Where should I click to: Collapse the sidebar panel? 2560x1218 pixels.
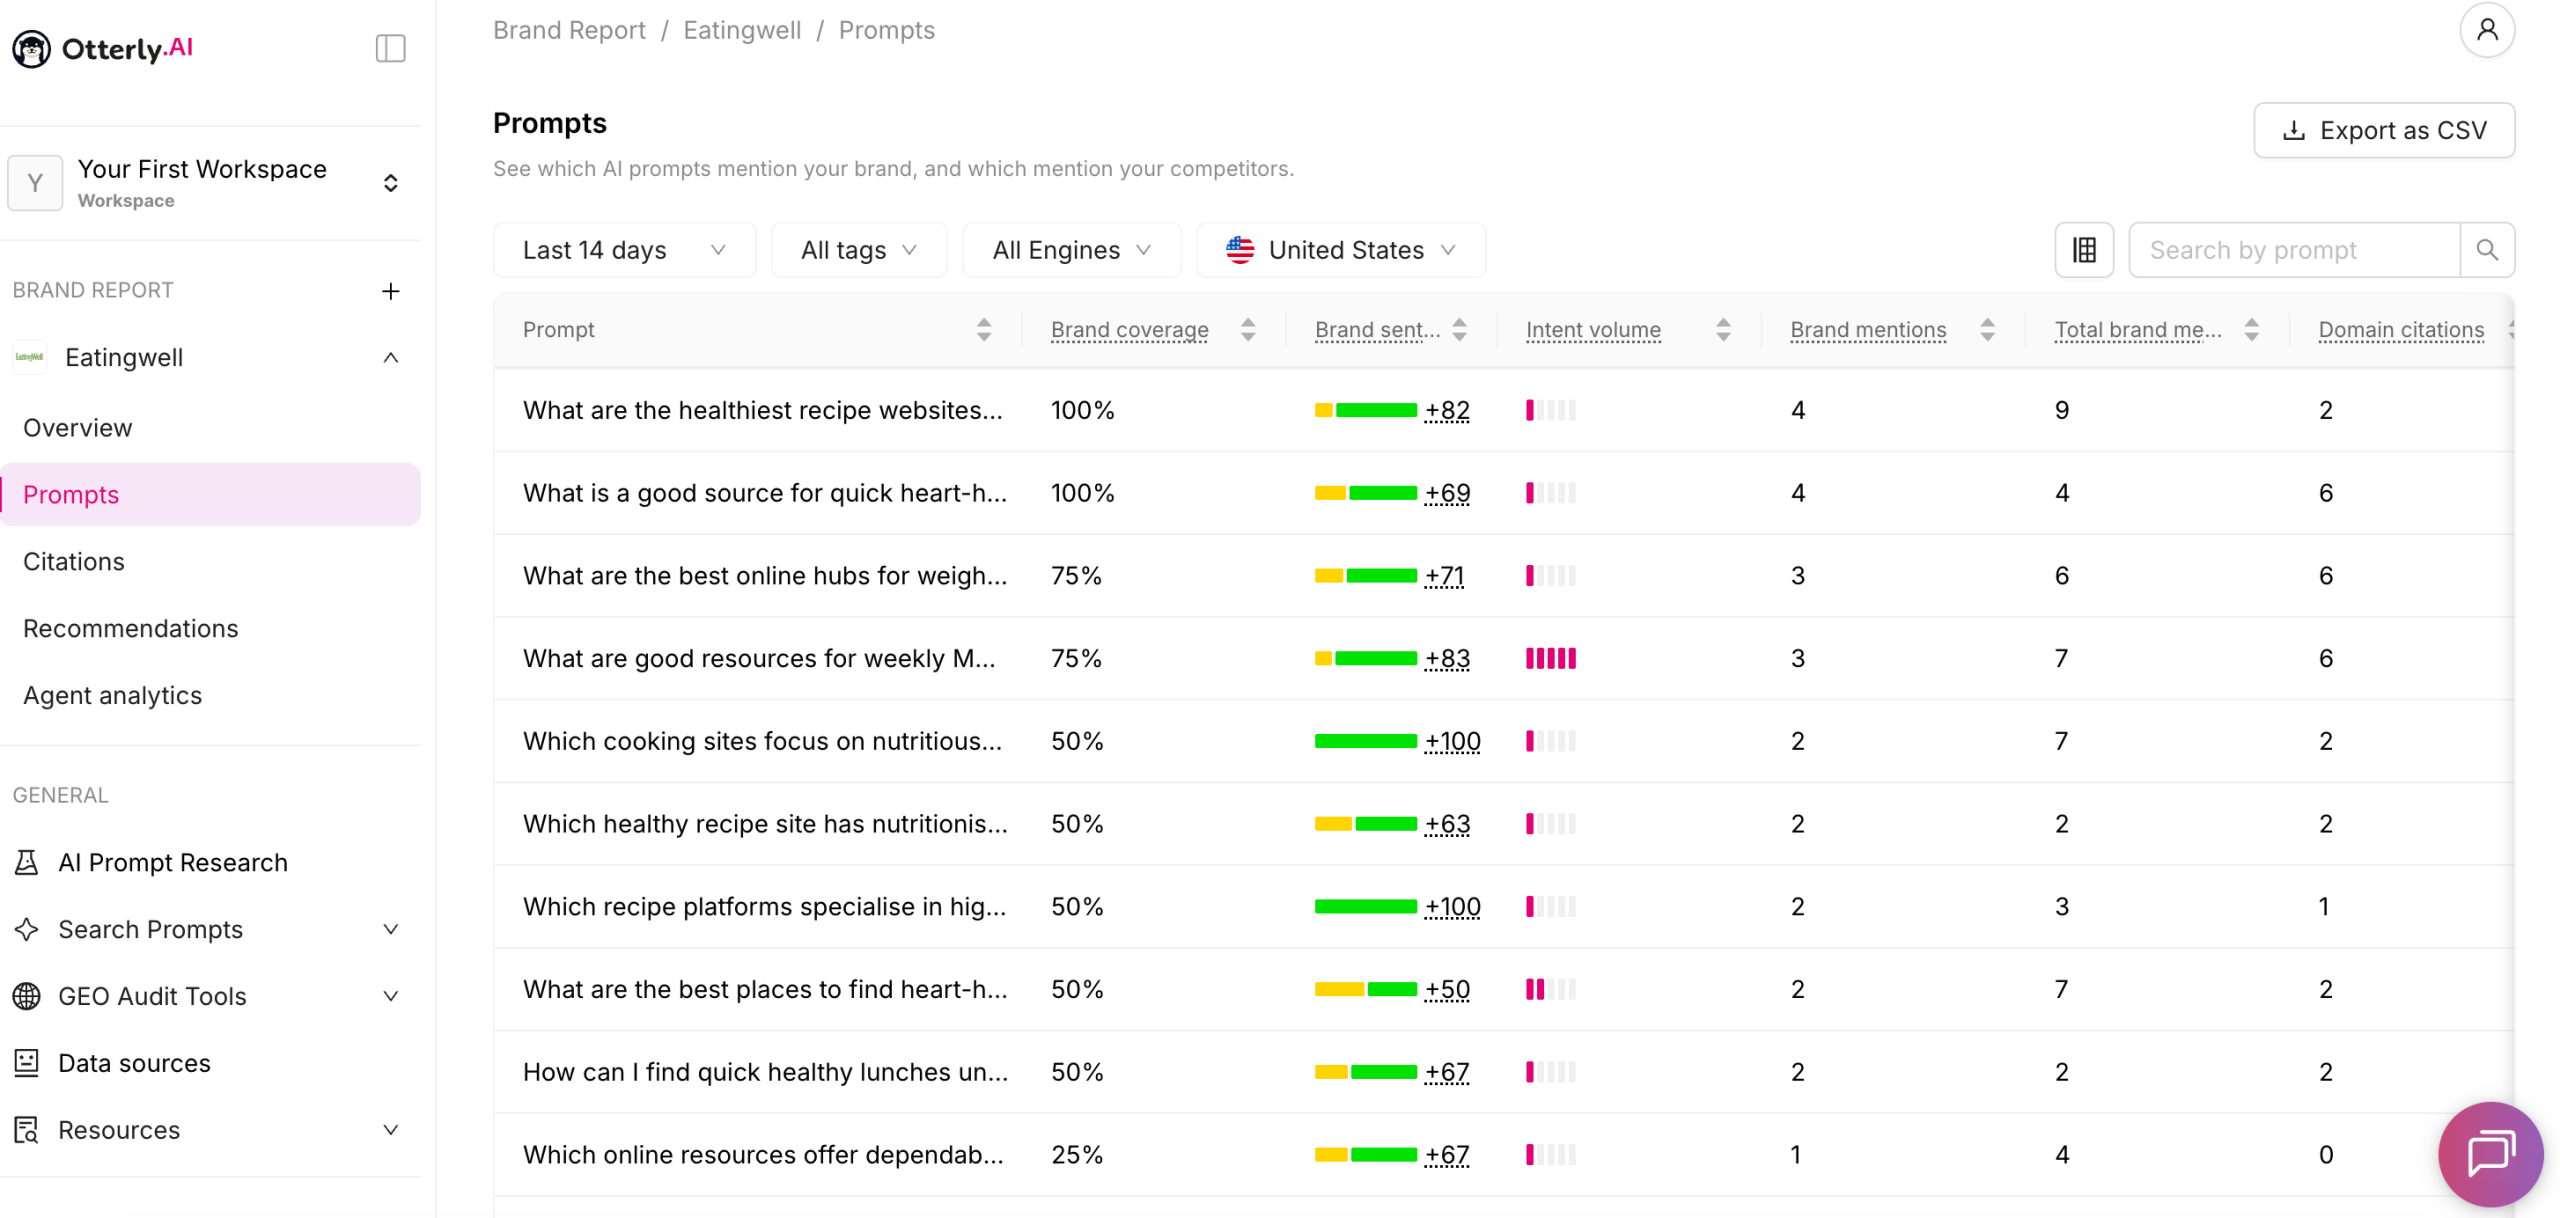click(x=390, y=48)
